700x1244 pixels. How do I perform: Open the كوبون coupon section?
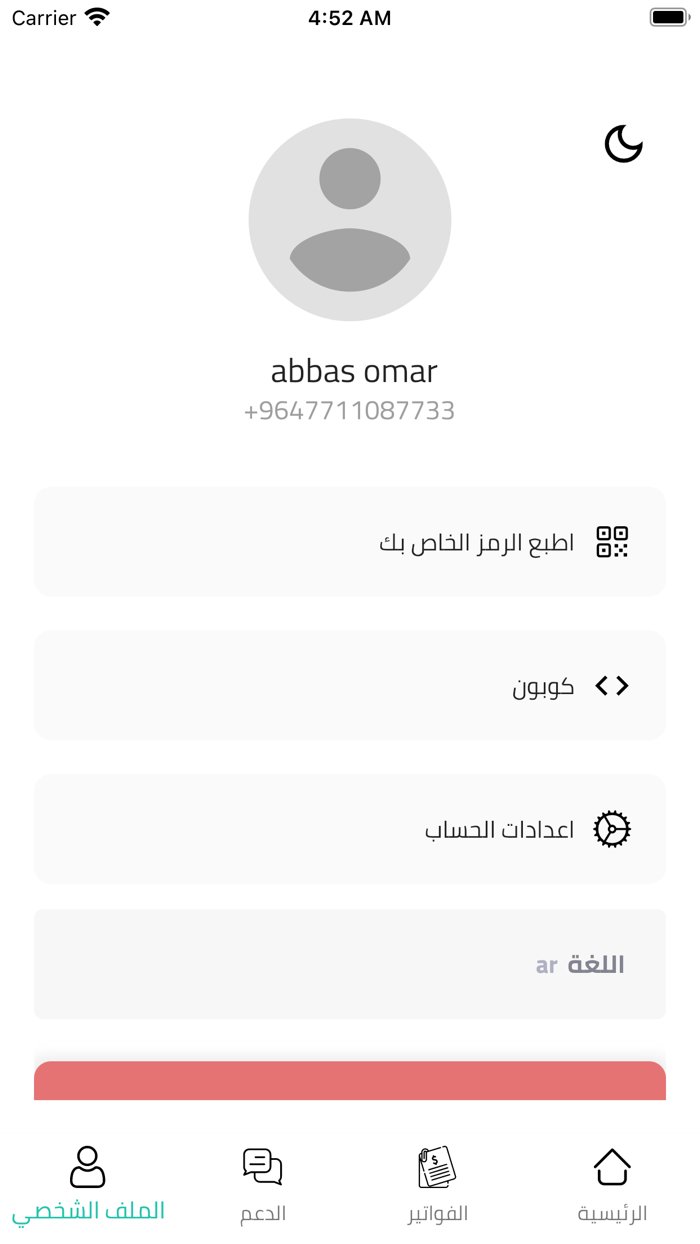[x=350, y=685]
